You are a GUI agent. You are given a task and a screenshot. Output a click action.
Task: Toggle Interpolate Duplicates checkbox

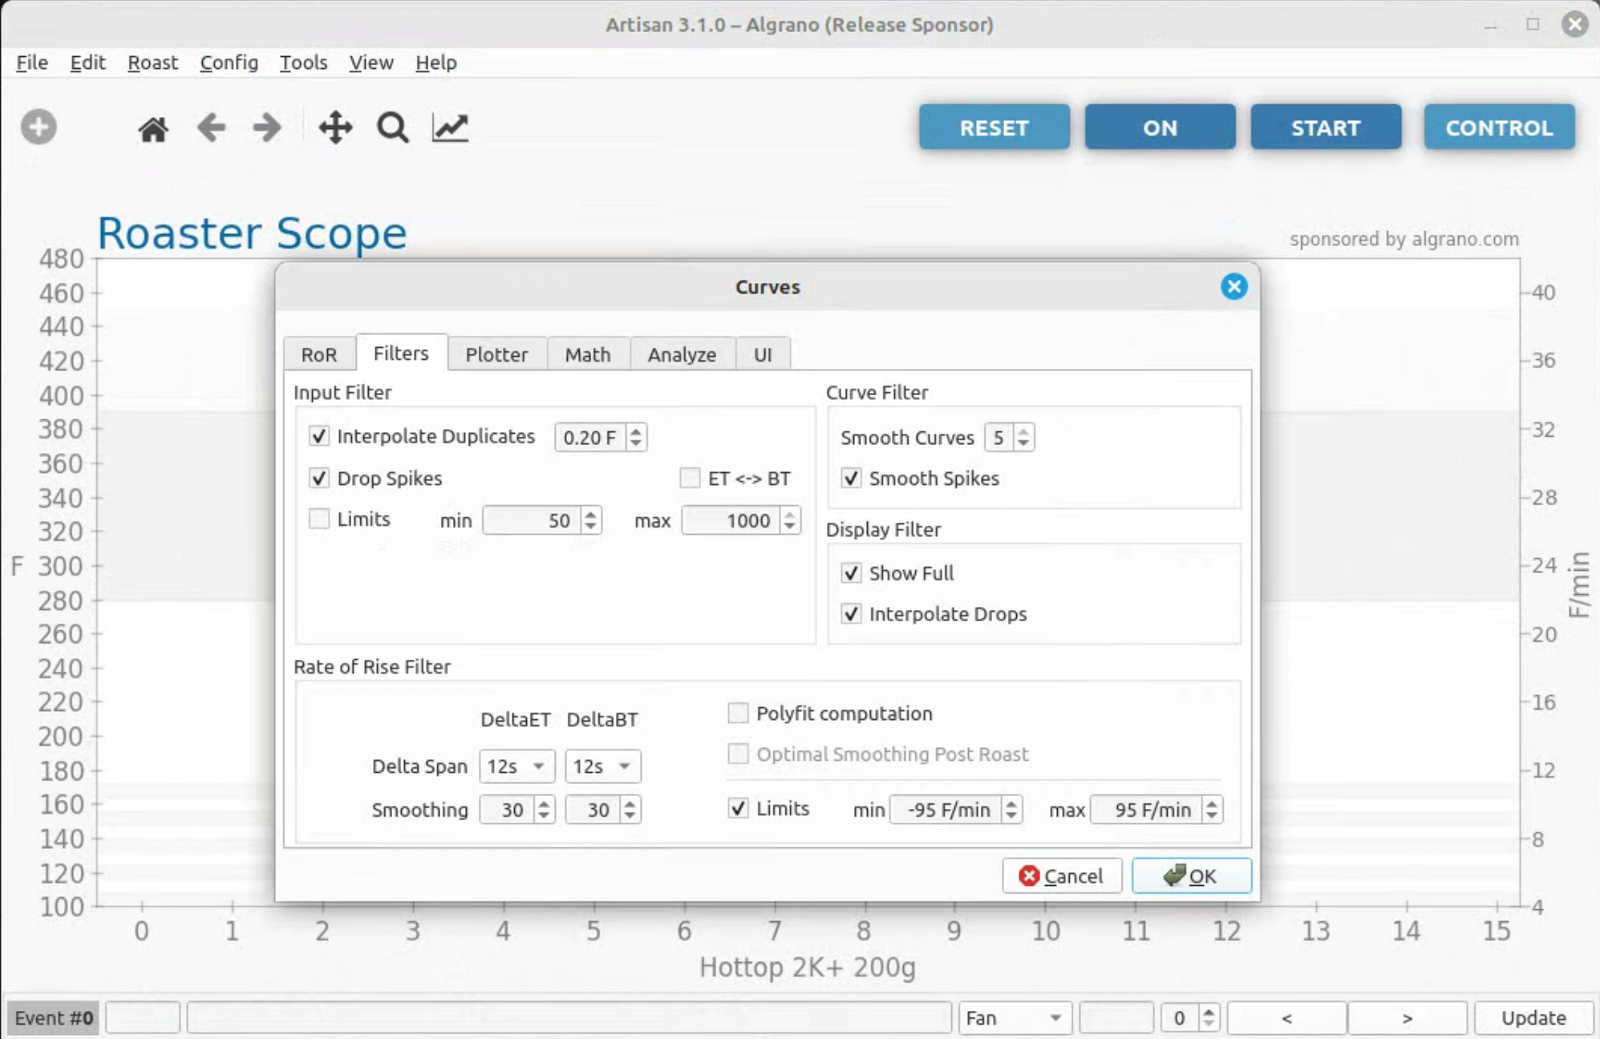click(319, 436)
